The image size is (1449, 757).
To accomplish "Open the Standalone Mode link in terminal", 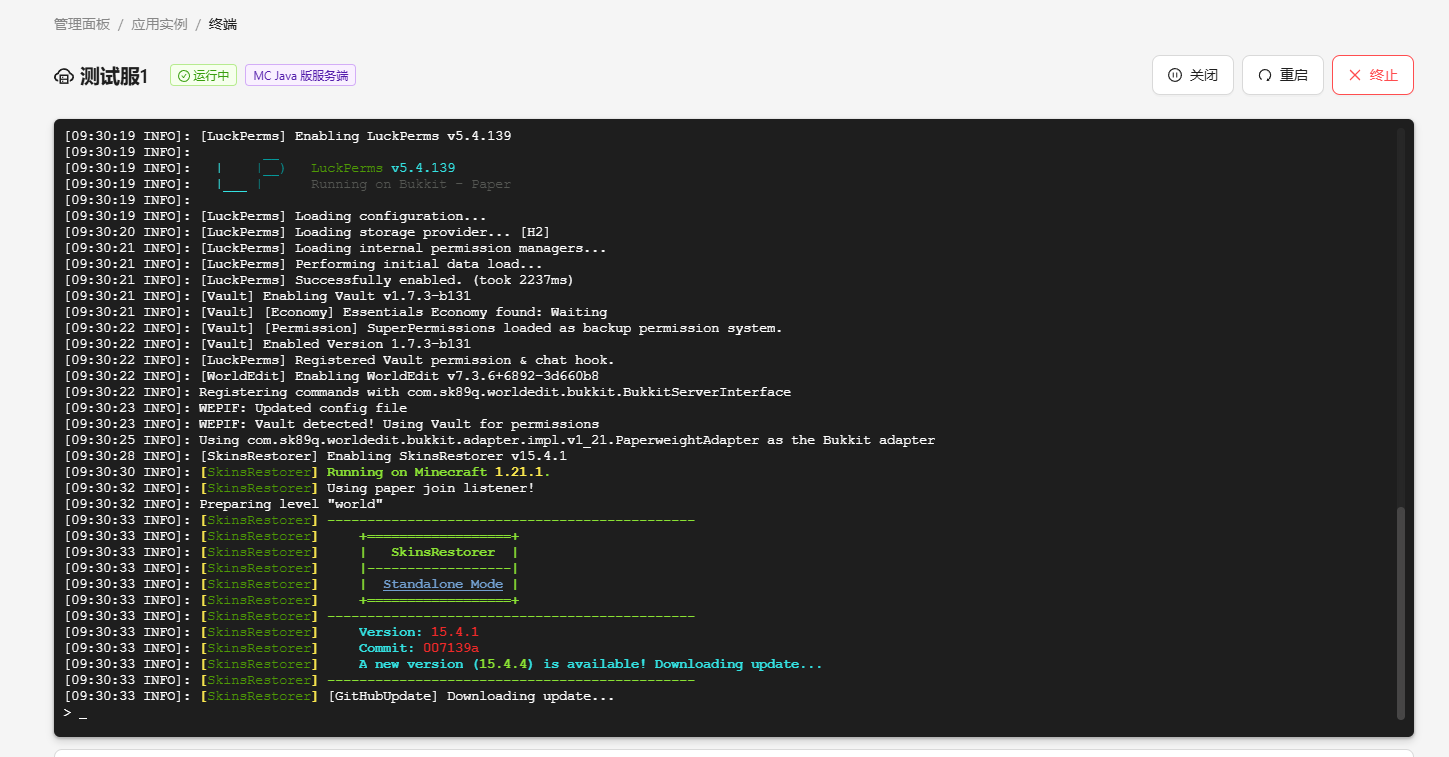I will (x=443, y=584).
